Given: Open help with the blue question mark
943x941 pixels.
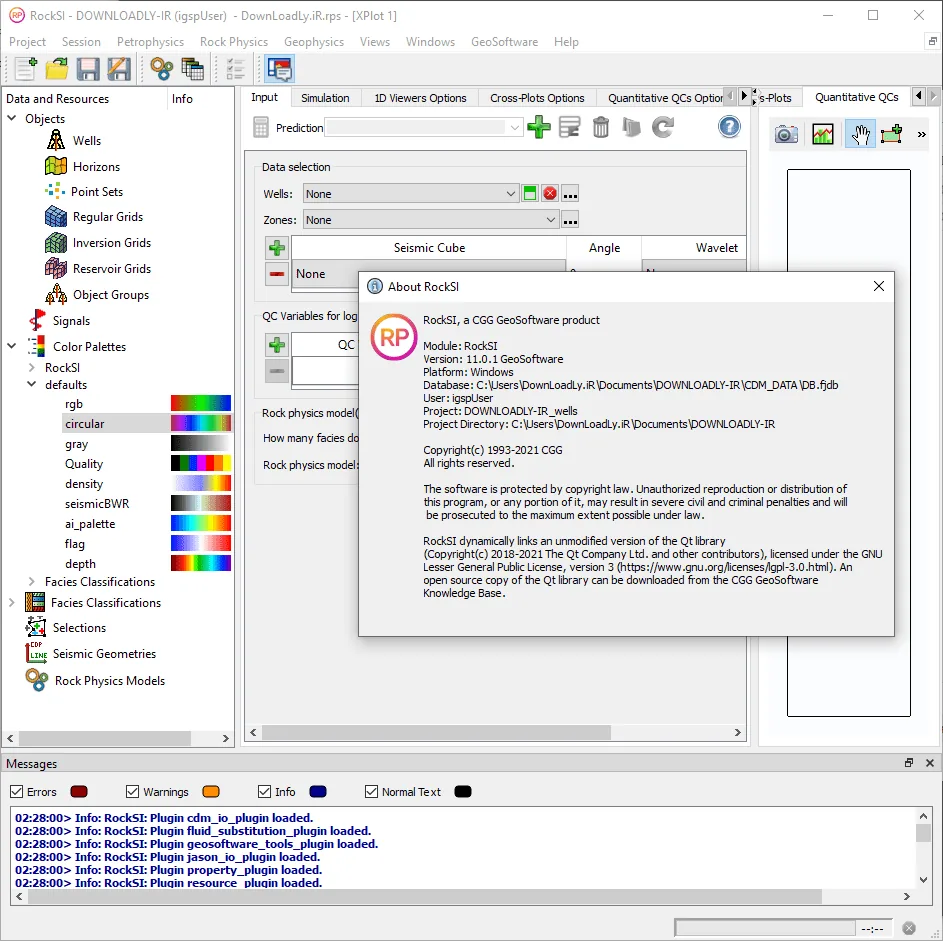Looking at the screenshot, I should [x=729, y=127].
